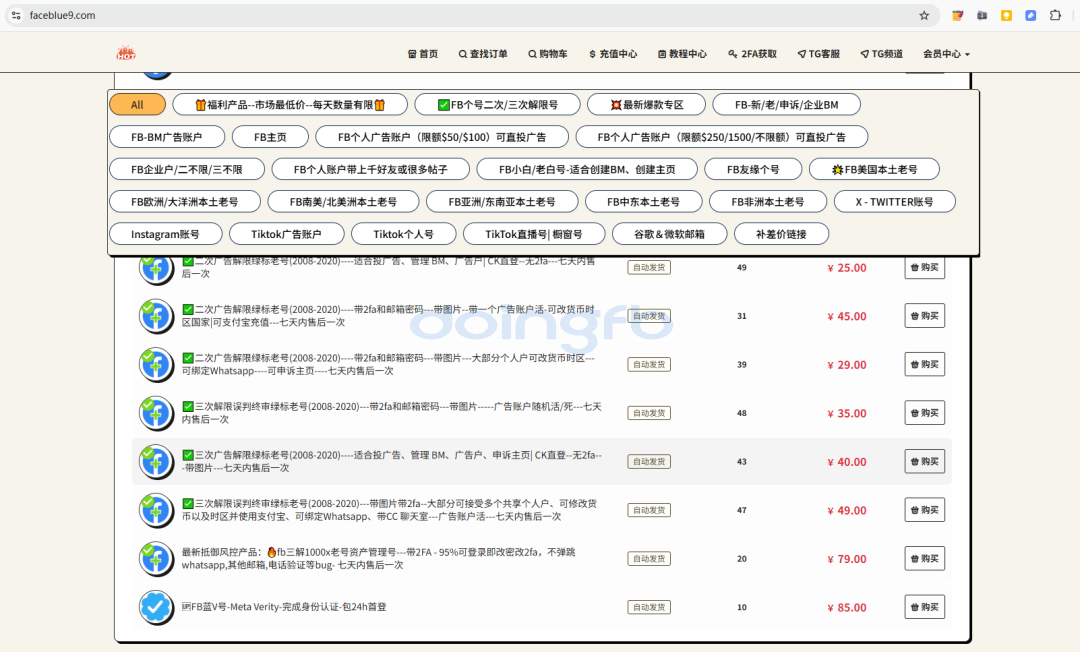Select the FB欧洲/大洋洲本土老号 category
The image size is (1080, 652).
pos(185,202)
